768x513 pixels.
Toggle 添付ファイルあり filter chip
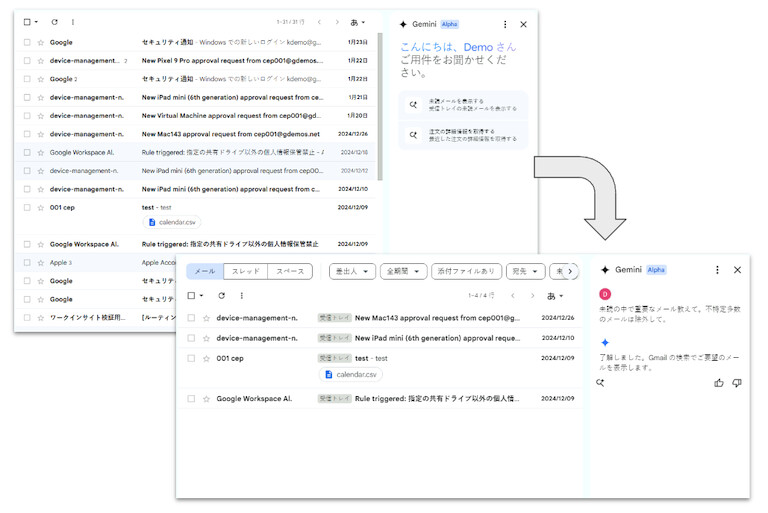click(x=466, y=271)
